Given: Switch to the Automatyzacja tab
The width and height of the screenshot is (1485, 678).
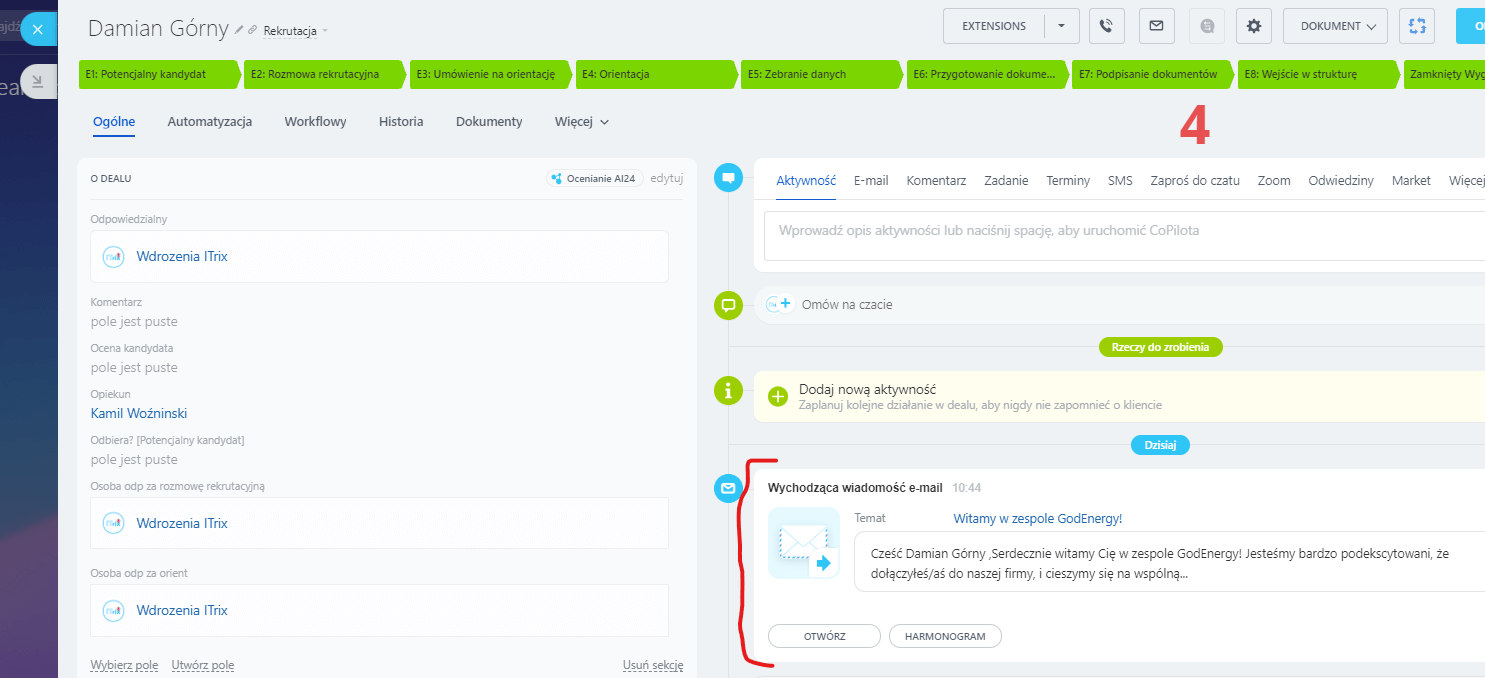Looking at the screenshot, I should (209, 122).
